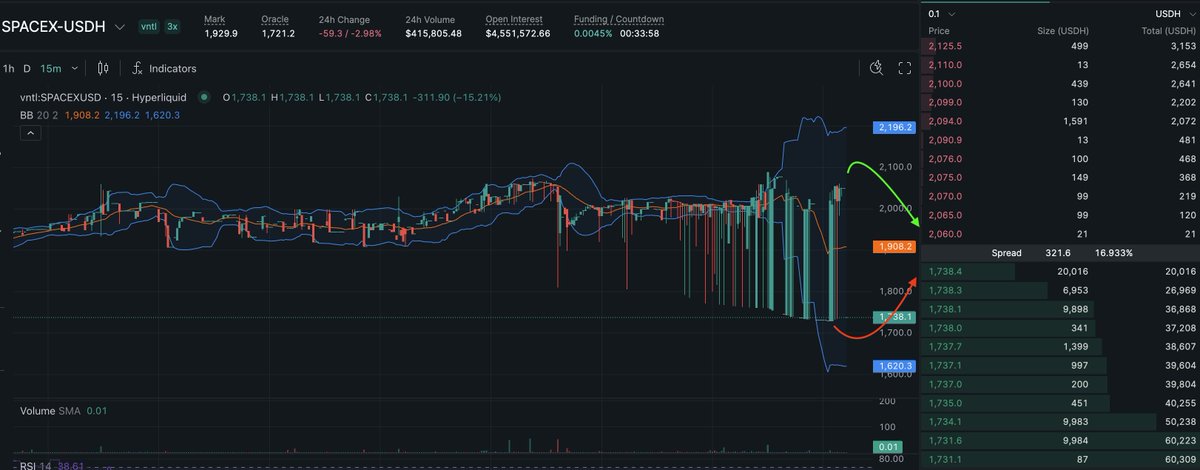The width and height of the screenshot is (1200, 470).
Task: Click the Funding / Countdown label
Action: pyautogui.click(x=618, y=19)
